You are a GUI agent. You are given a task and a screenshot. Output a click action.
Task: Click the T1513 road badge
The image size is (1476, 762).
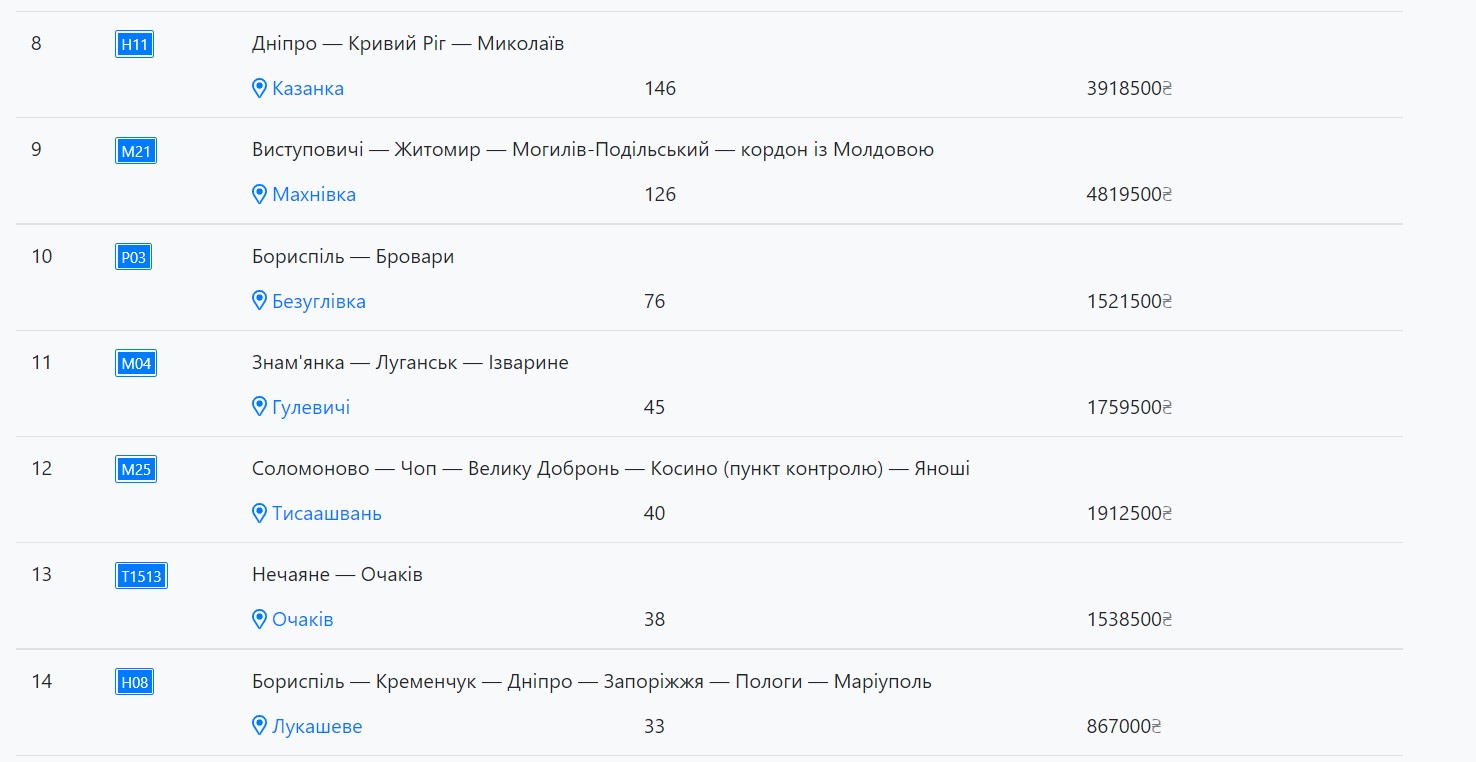140,576
